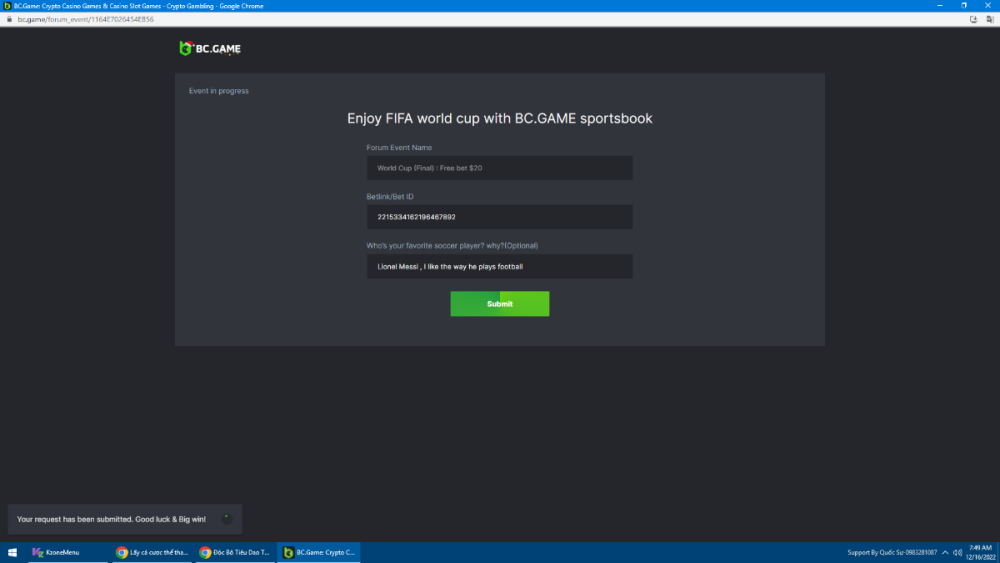Click the round icon on the notification toast
Image resolution: width=1000 pixels, height=563 pixels.
click(x=227, y=518)
